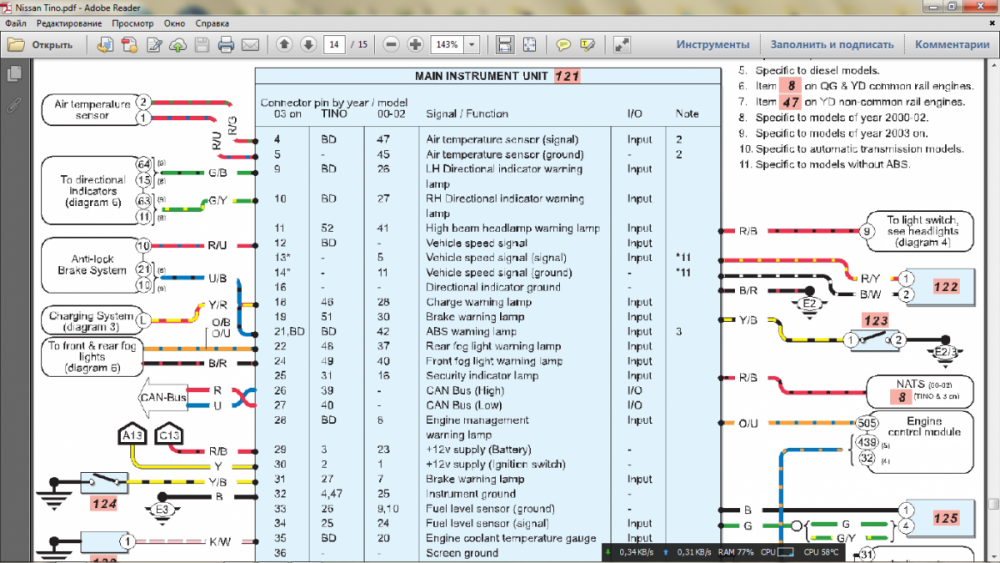
Task: Open attachments paperclip panel in sidebar
Action: click(x=14, y=104)
